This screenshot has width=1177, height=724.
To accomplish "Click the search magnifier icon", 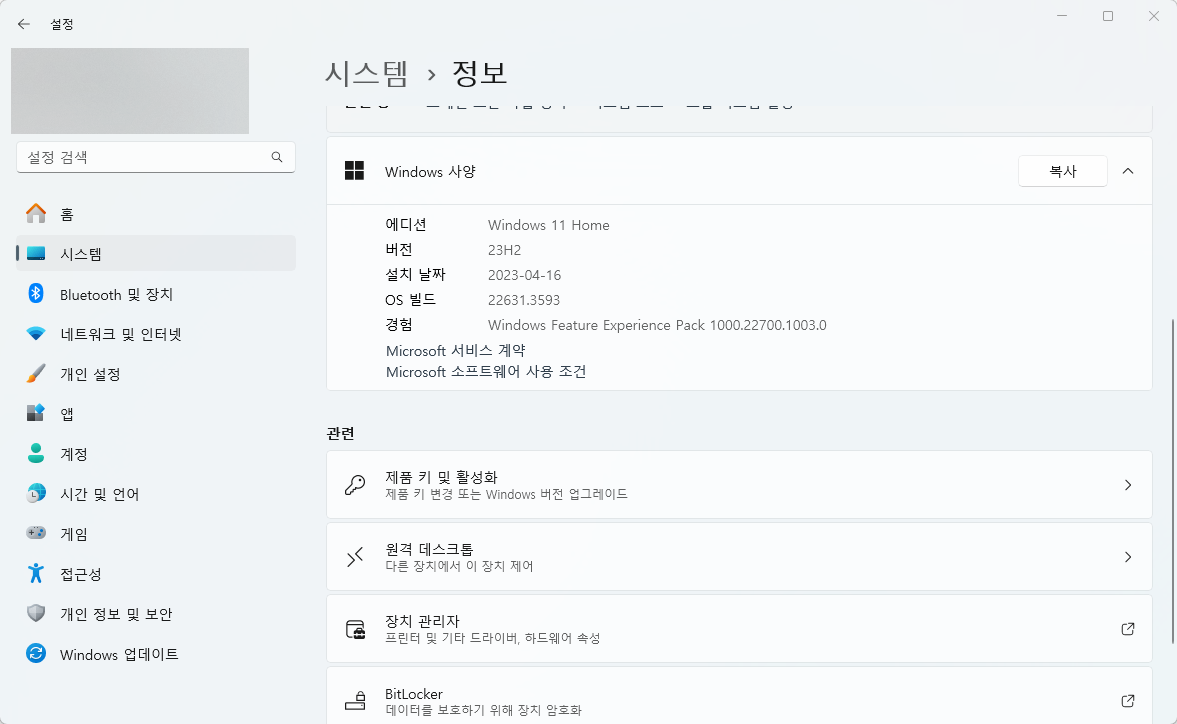I will pyautogui.click(x=277, y=157).
